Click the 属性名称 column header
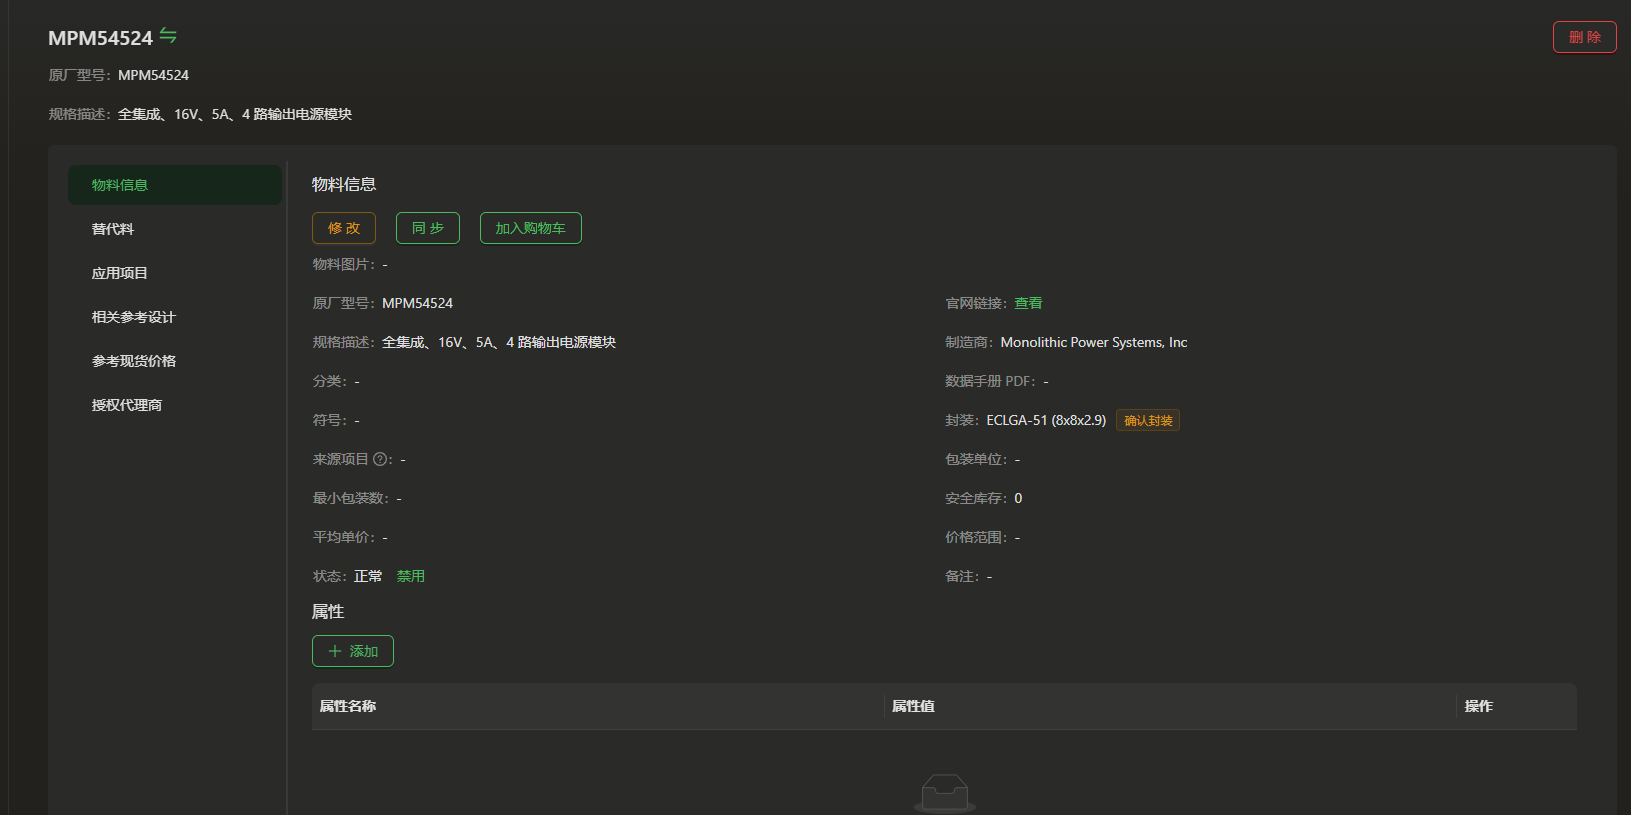1631x815 pixels. (x=348, y=706)
